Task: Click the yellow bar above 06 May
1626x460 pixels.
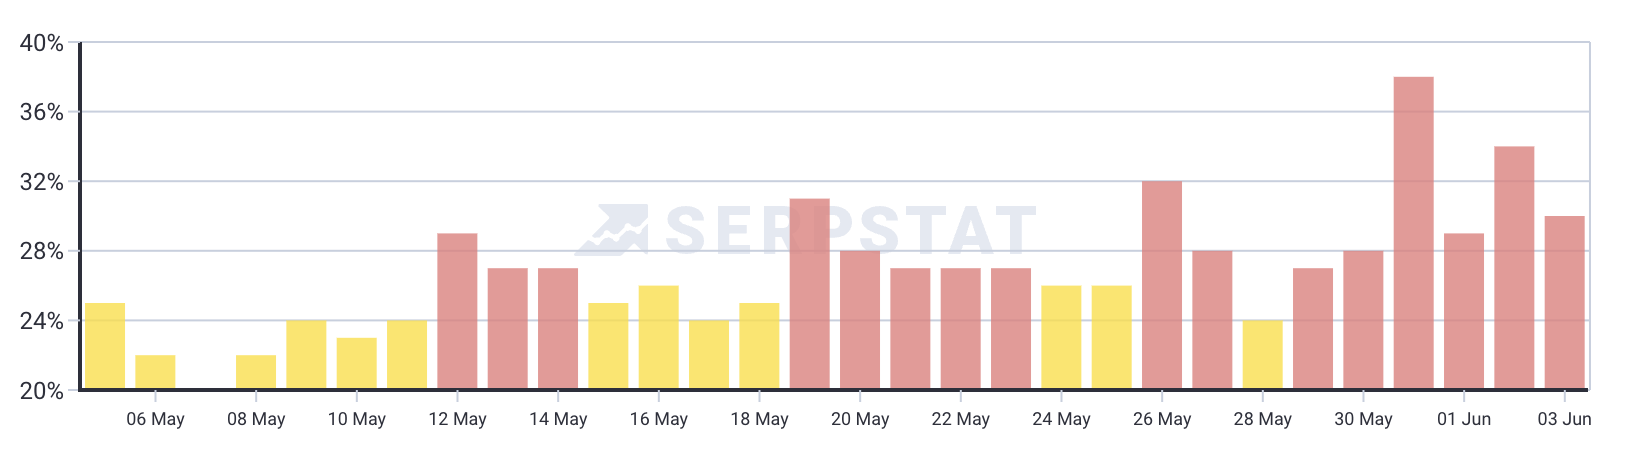Action: pos(155,372)
